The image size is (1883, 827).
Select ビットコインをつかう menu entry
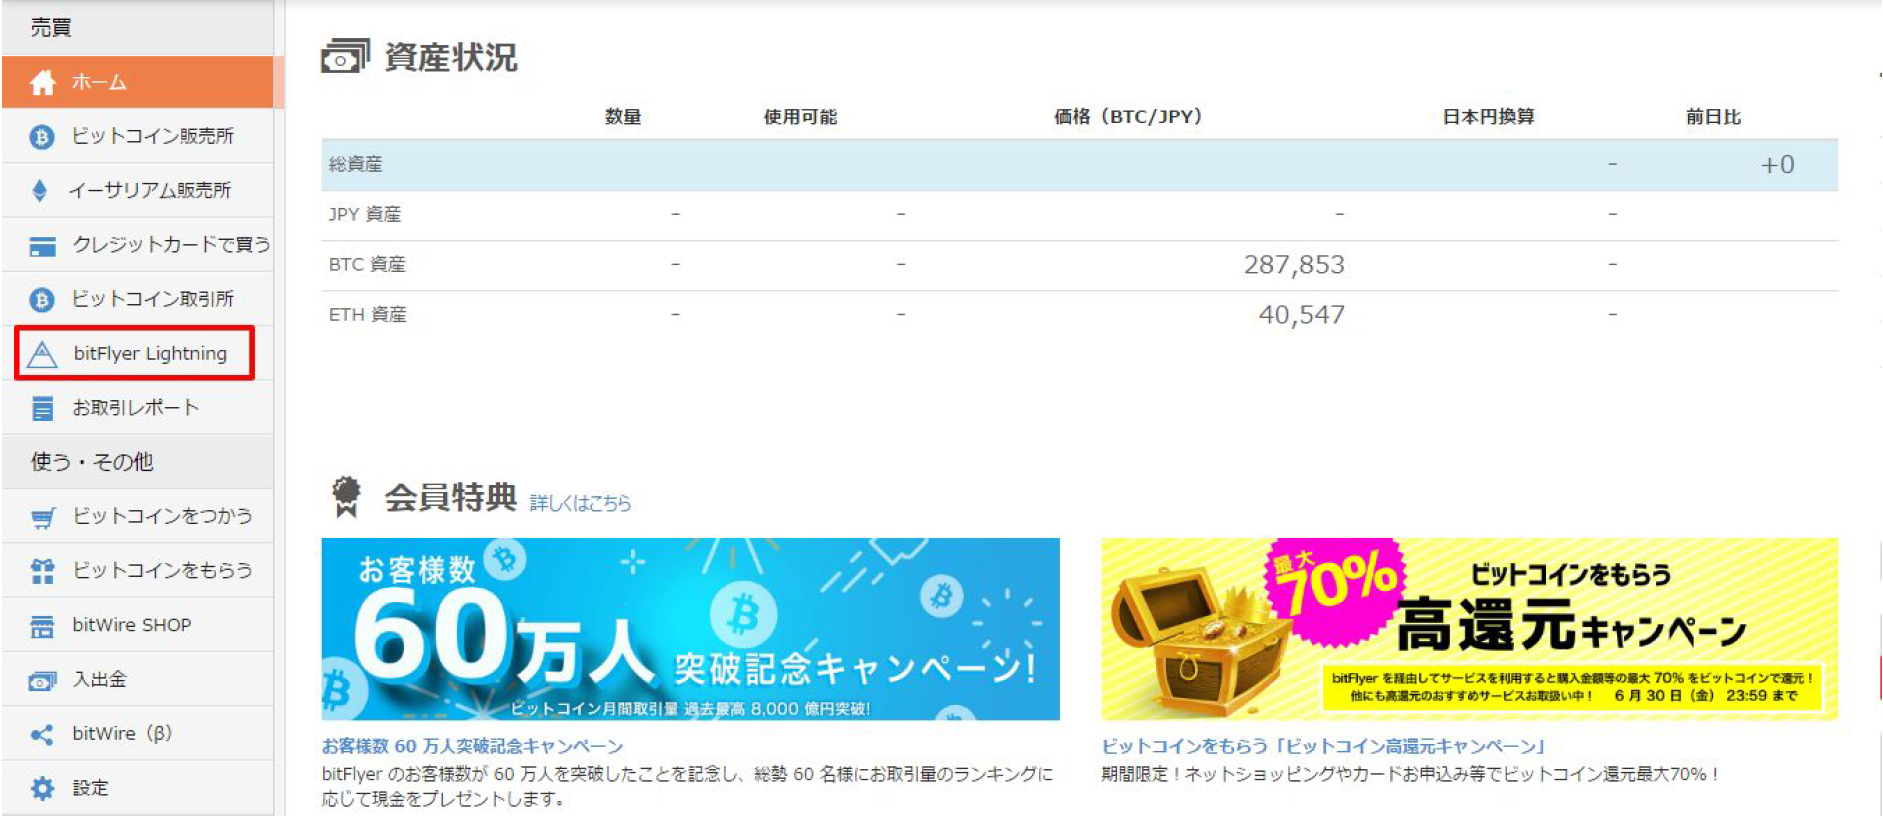coord(138,516)
